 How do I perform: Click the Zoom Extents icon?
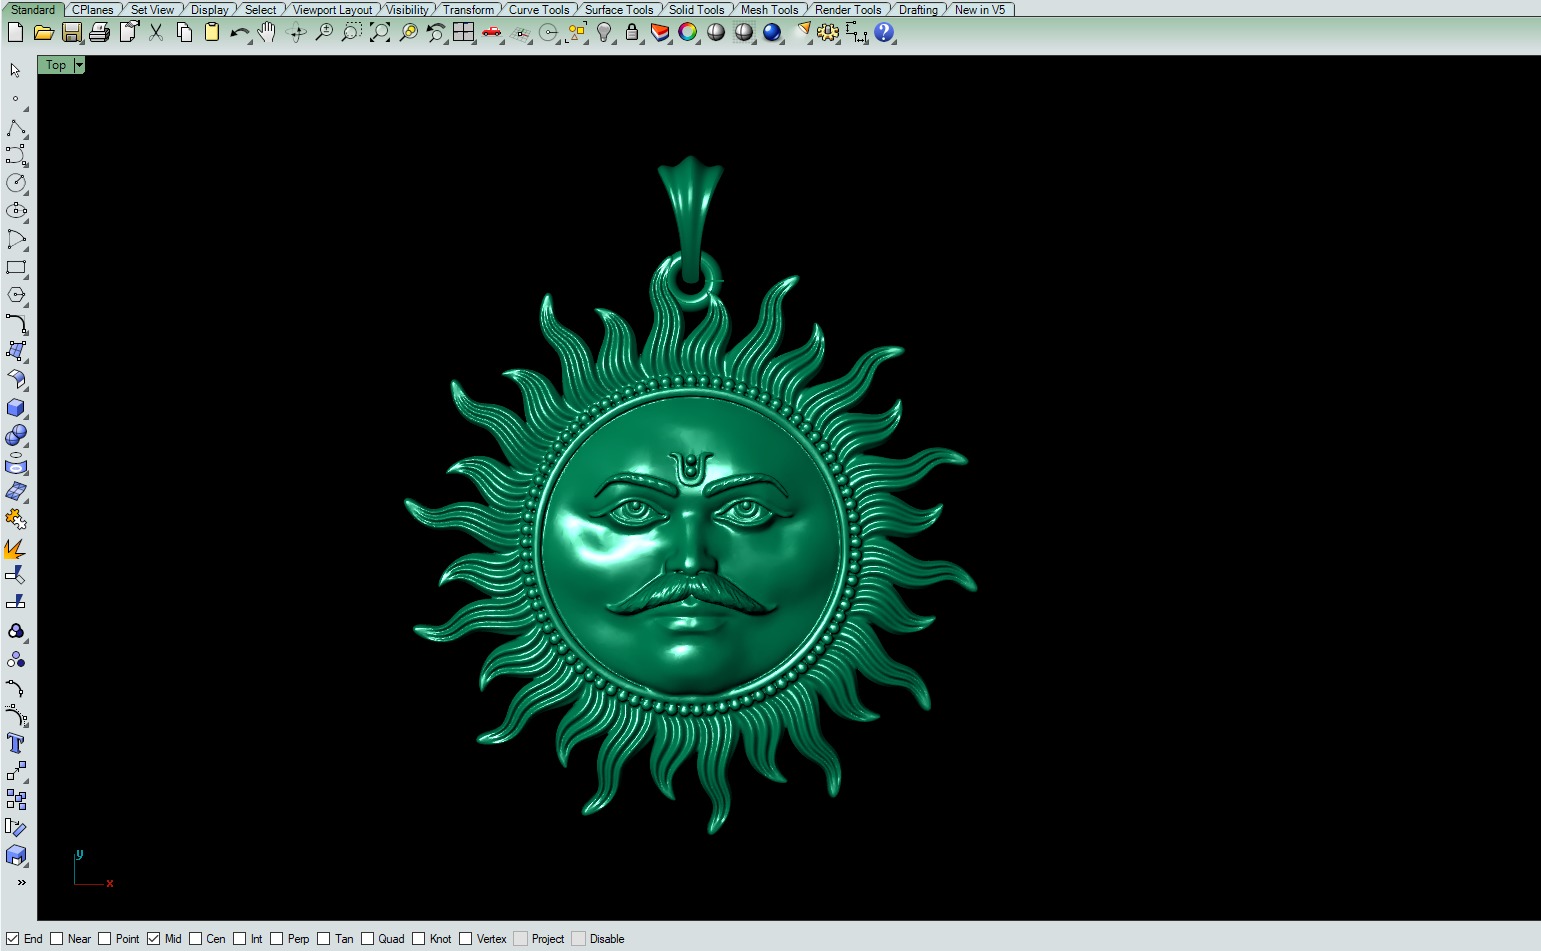tap(380, 32)
